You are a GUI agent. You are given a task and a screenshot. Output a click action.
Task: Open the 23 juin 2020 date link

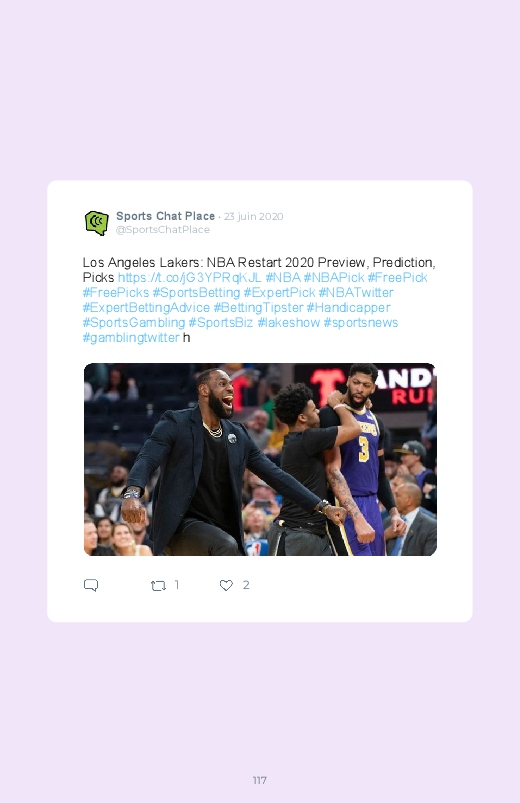[x=254, y=216]
